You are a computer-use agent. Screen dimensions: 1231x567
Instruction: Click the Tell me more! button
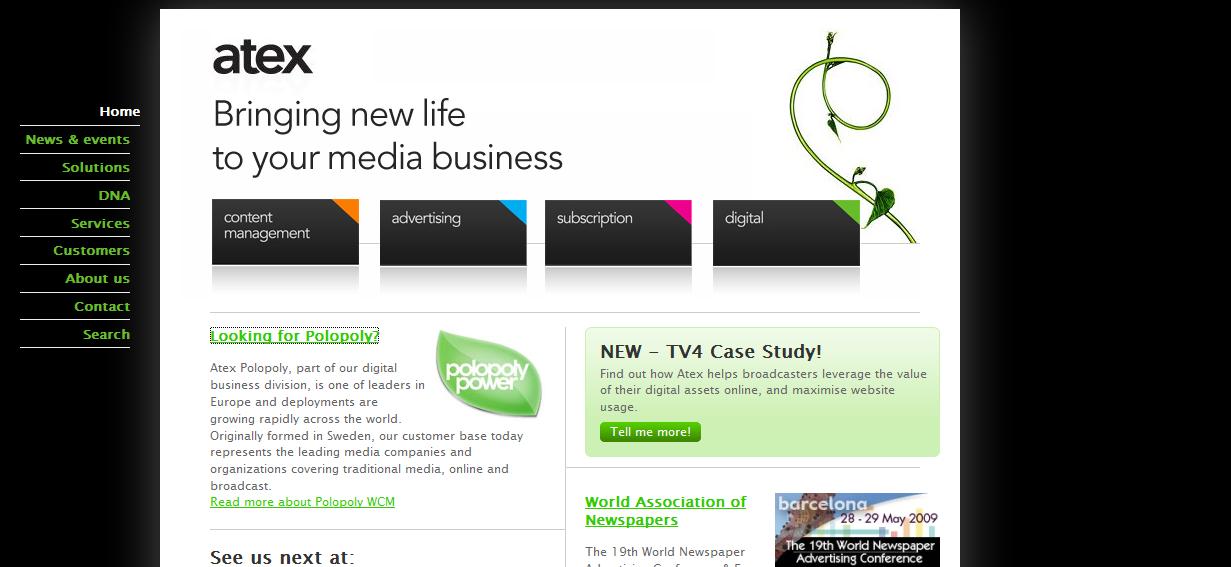[x=650, y=432]
